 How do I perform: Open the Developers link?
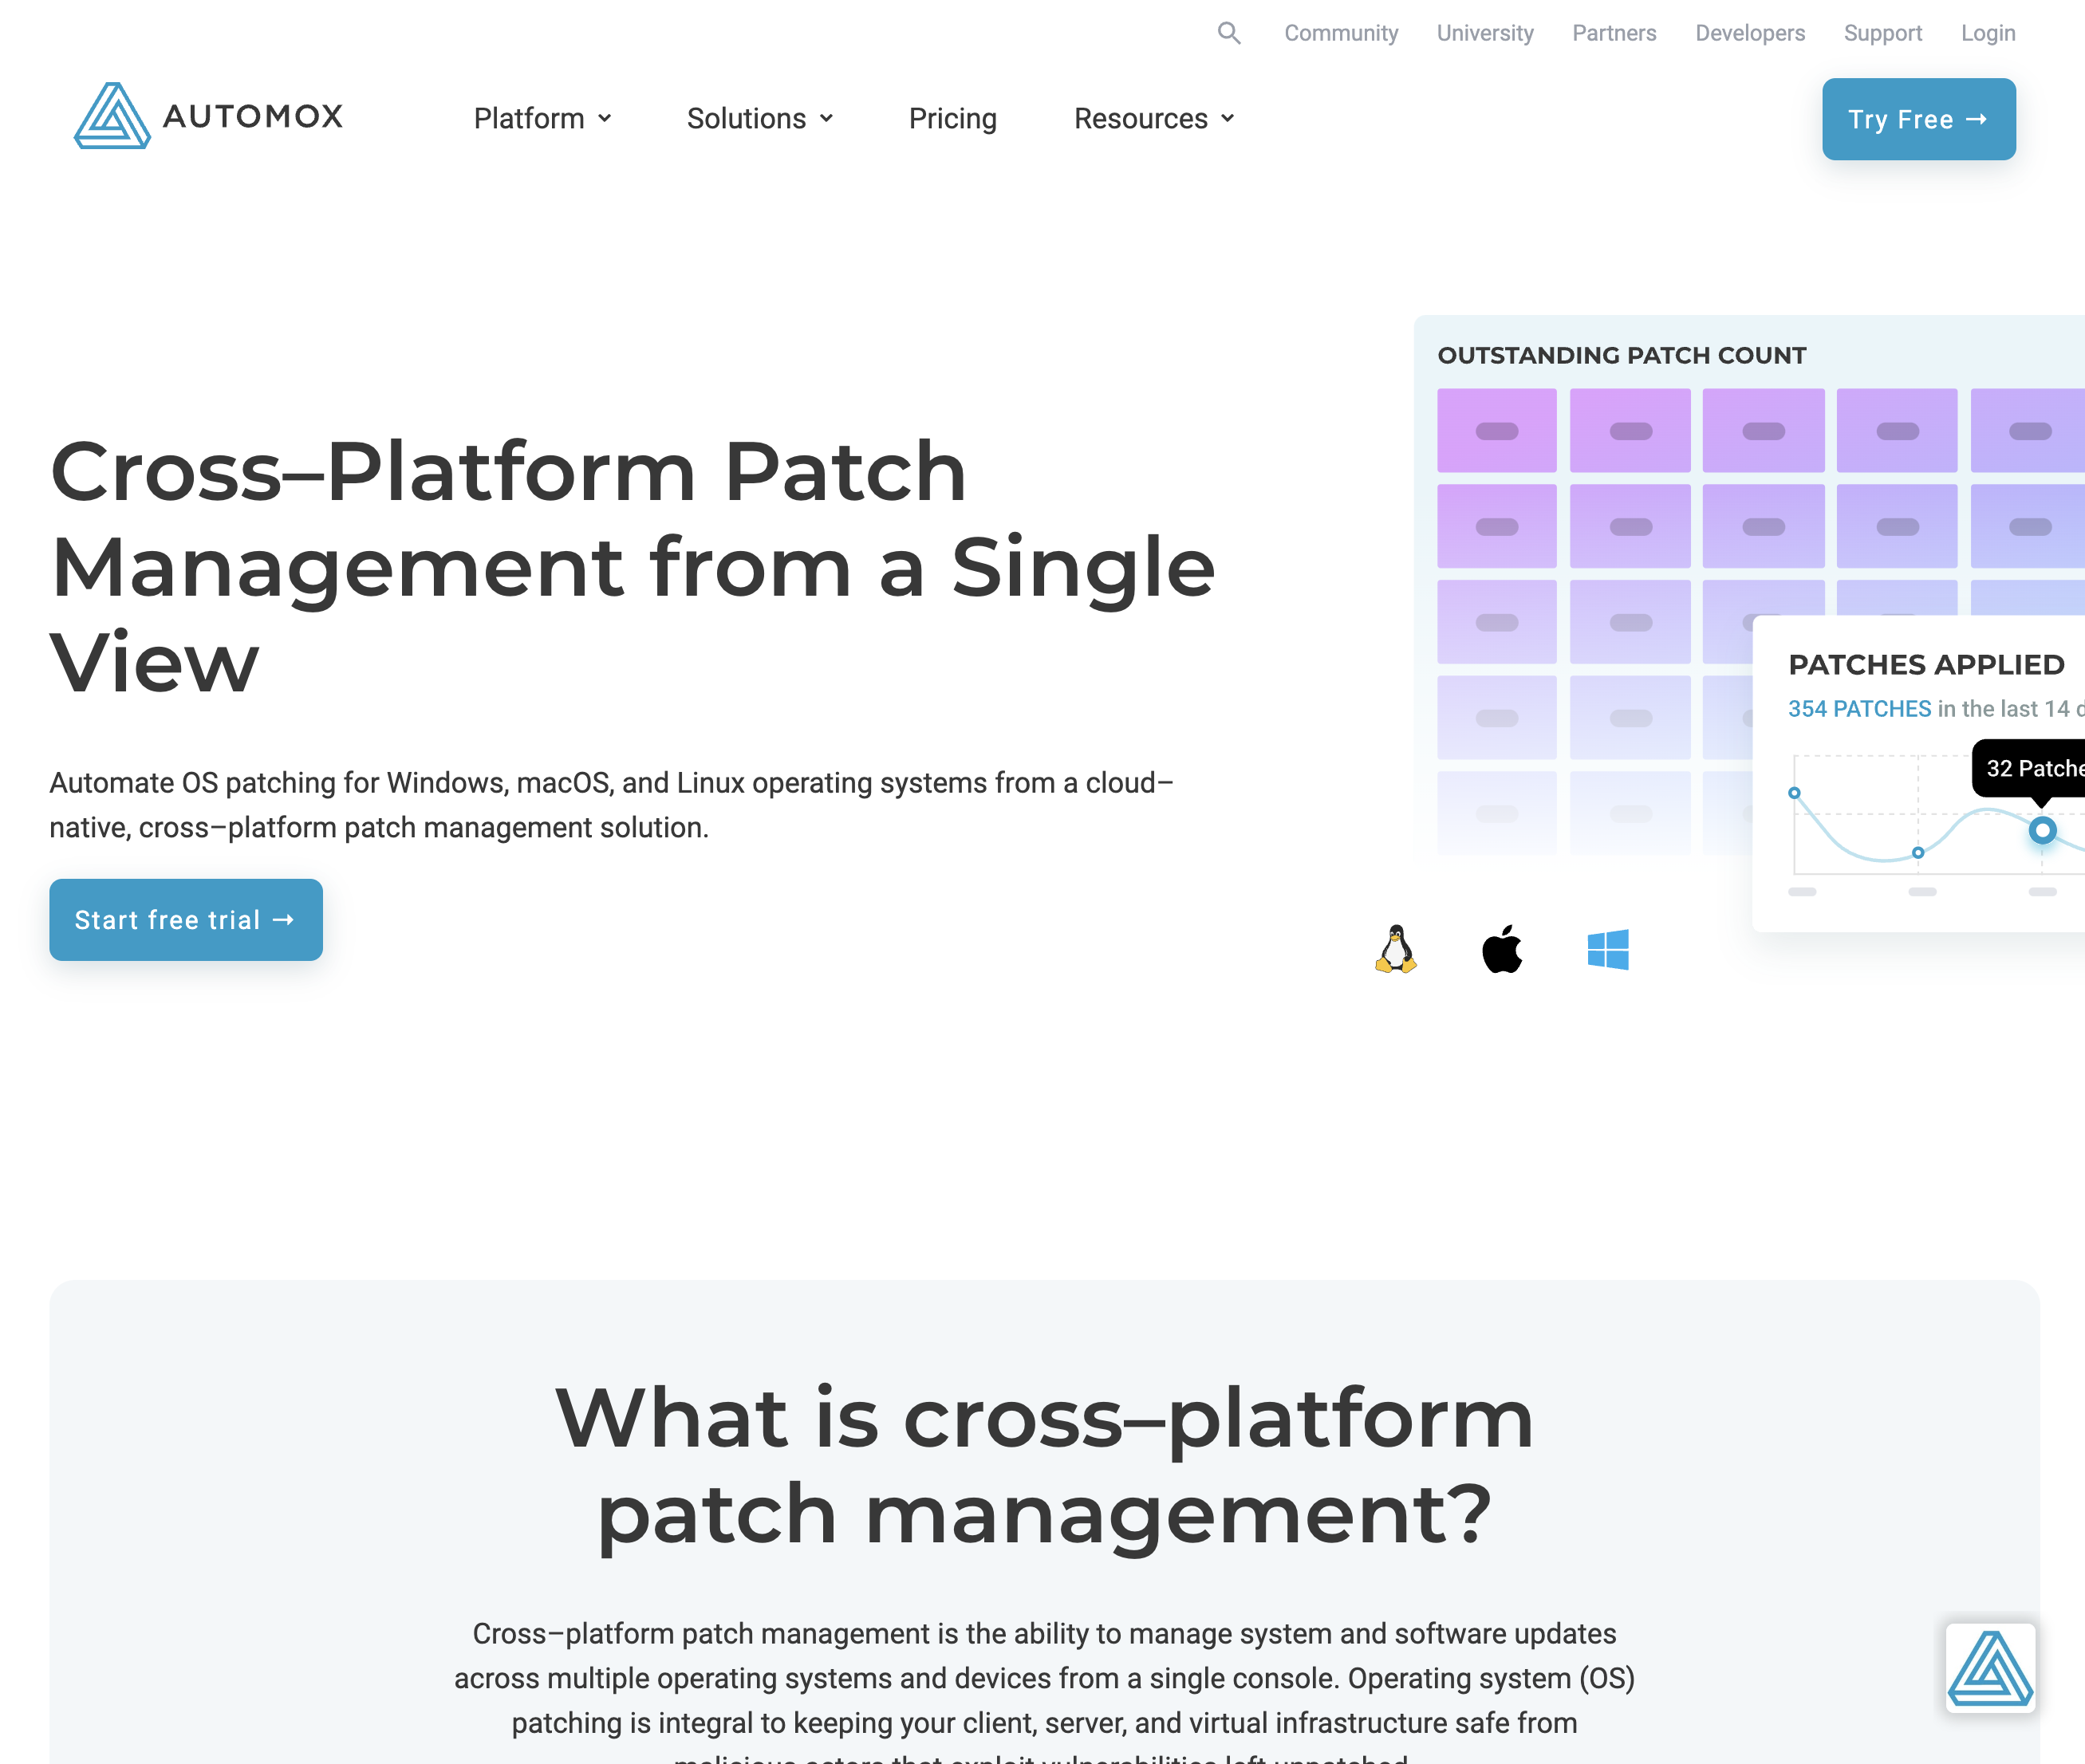[1749, 33]
